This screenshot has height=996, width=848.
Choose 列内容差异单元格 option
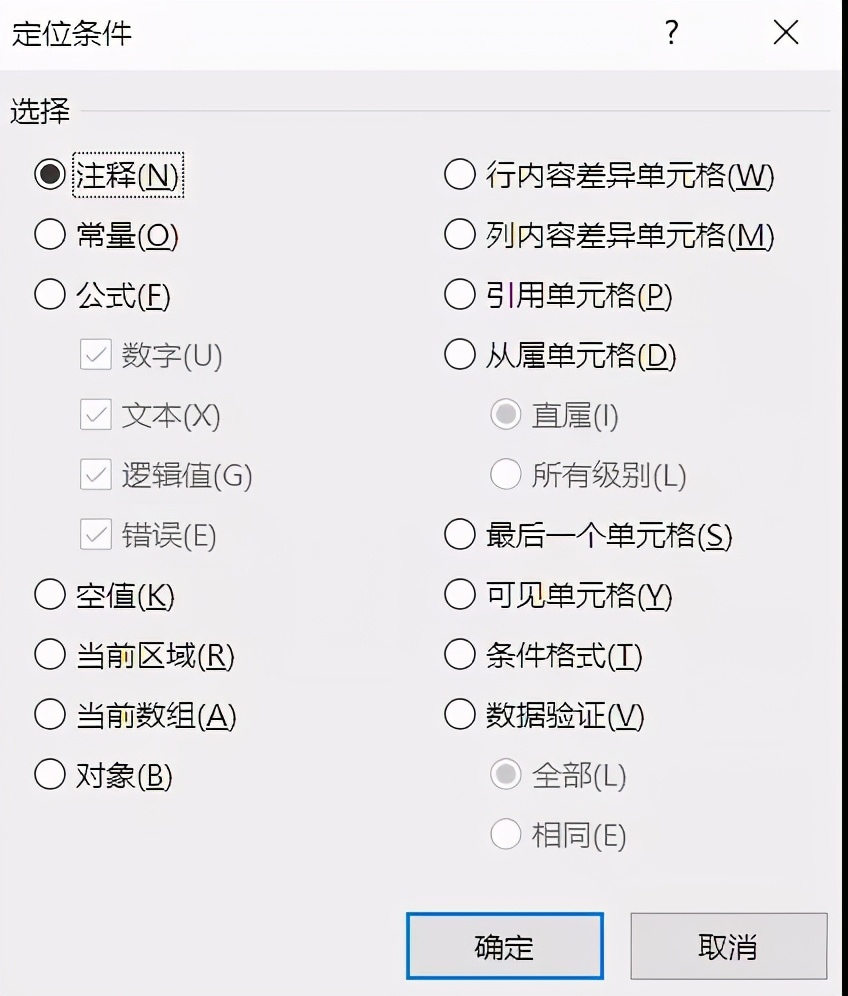pos(459,235)
